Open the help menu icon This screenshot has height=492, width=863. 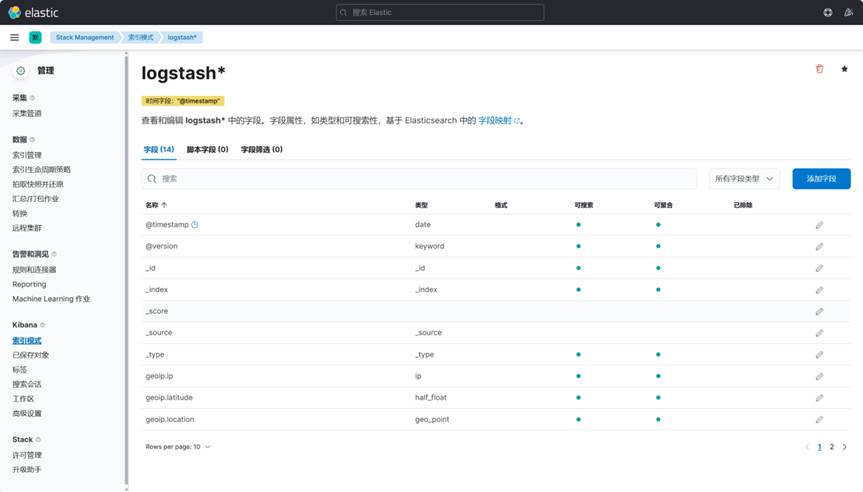[x=828, y=12]
